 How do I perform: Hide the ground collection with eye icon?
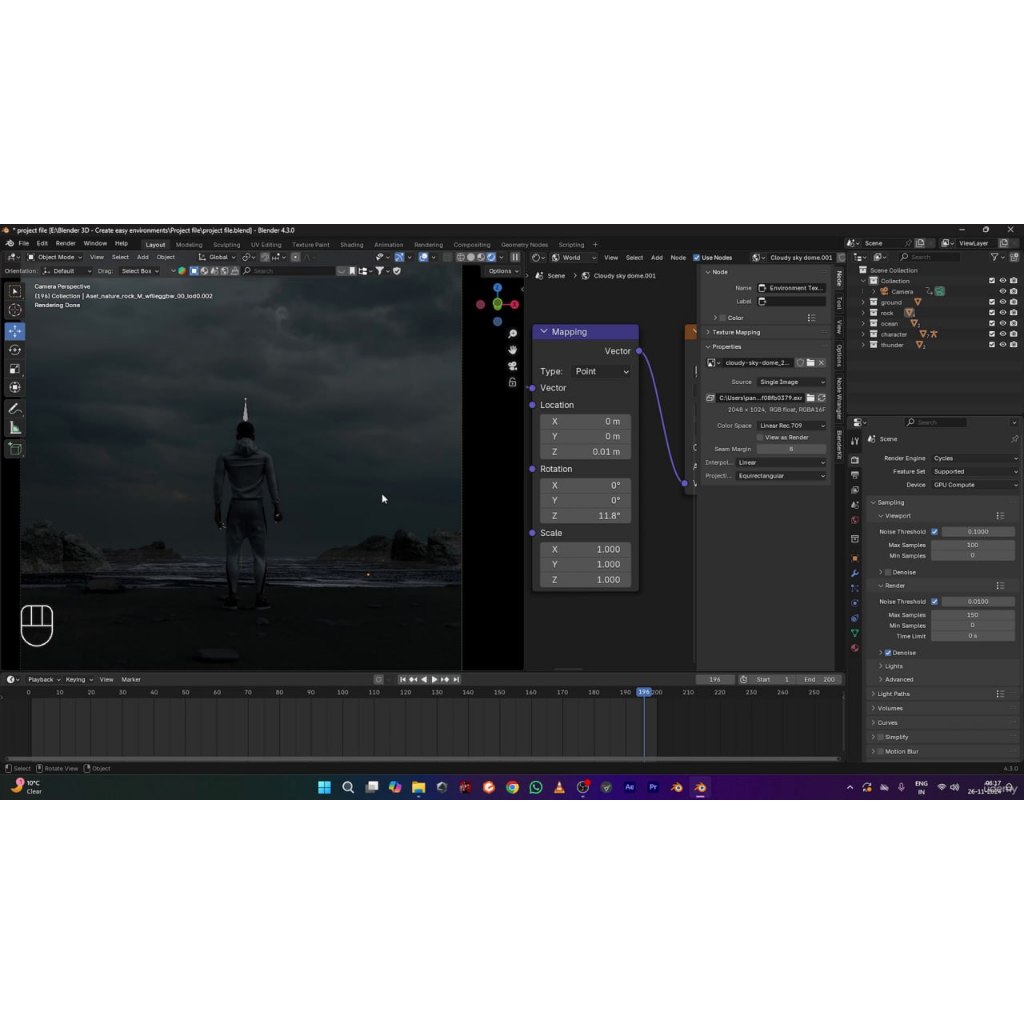pos(1002,302)
